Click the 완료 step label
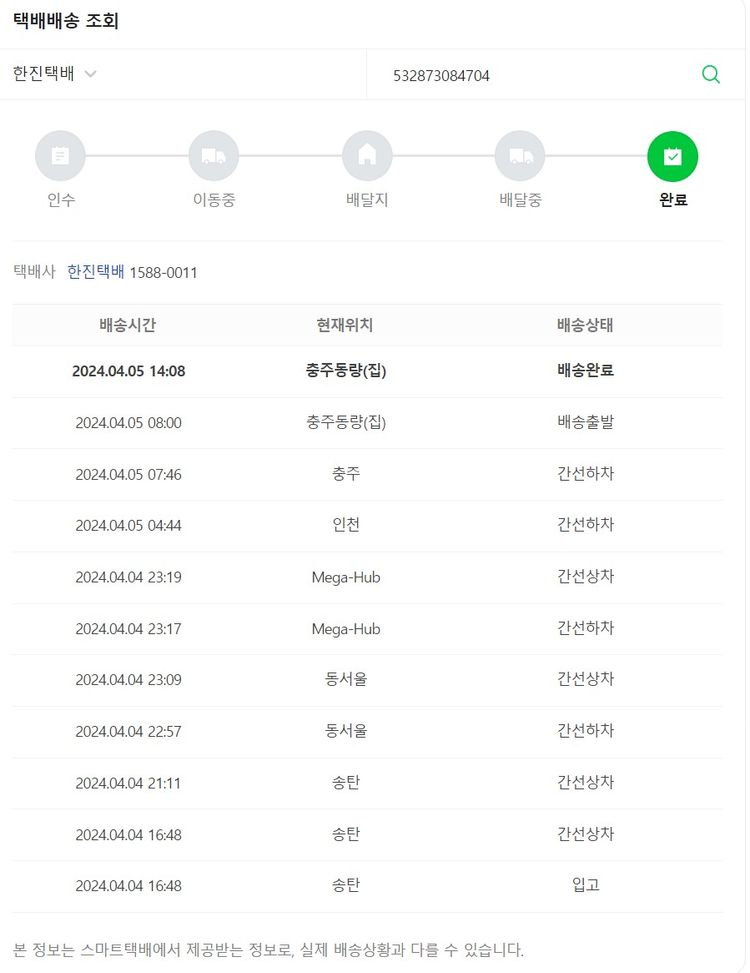Image resolution: width=750 pixels, height=973 pixels. [673, 200]
